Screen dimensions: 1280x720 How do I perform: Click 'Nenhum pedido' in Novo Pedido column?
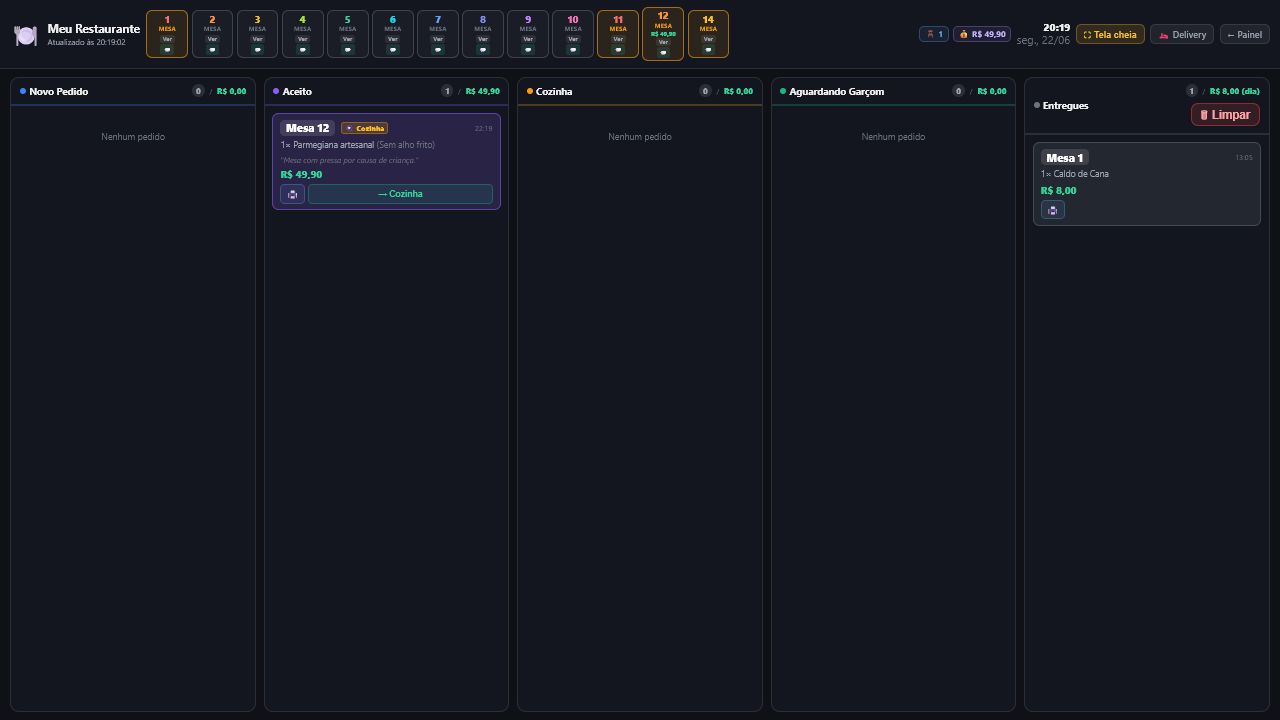(133, 137)
